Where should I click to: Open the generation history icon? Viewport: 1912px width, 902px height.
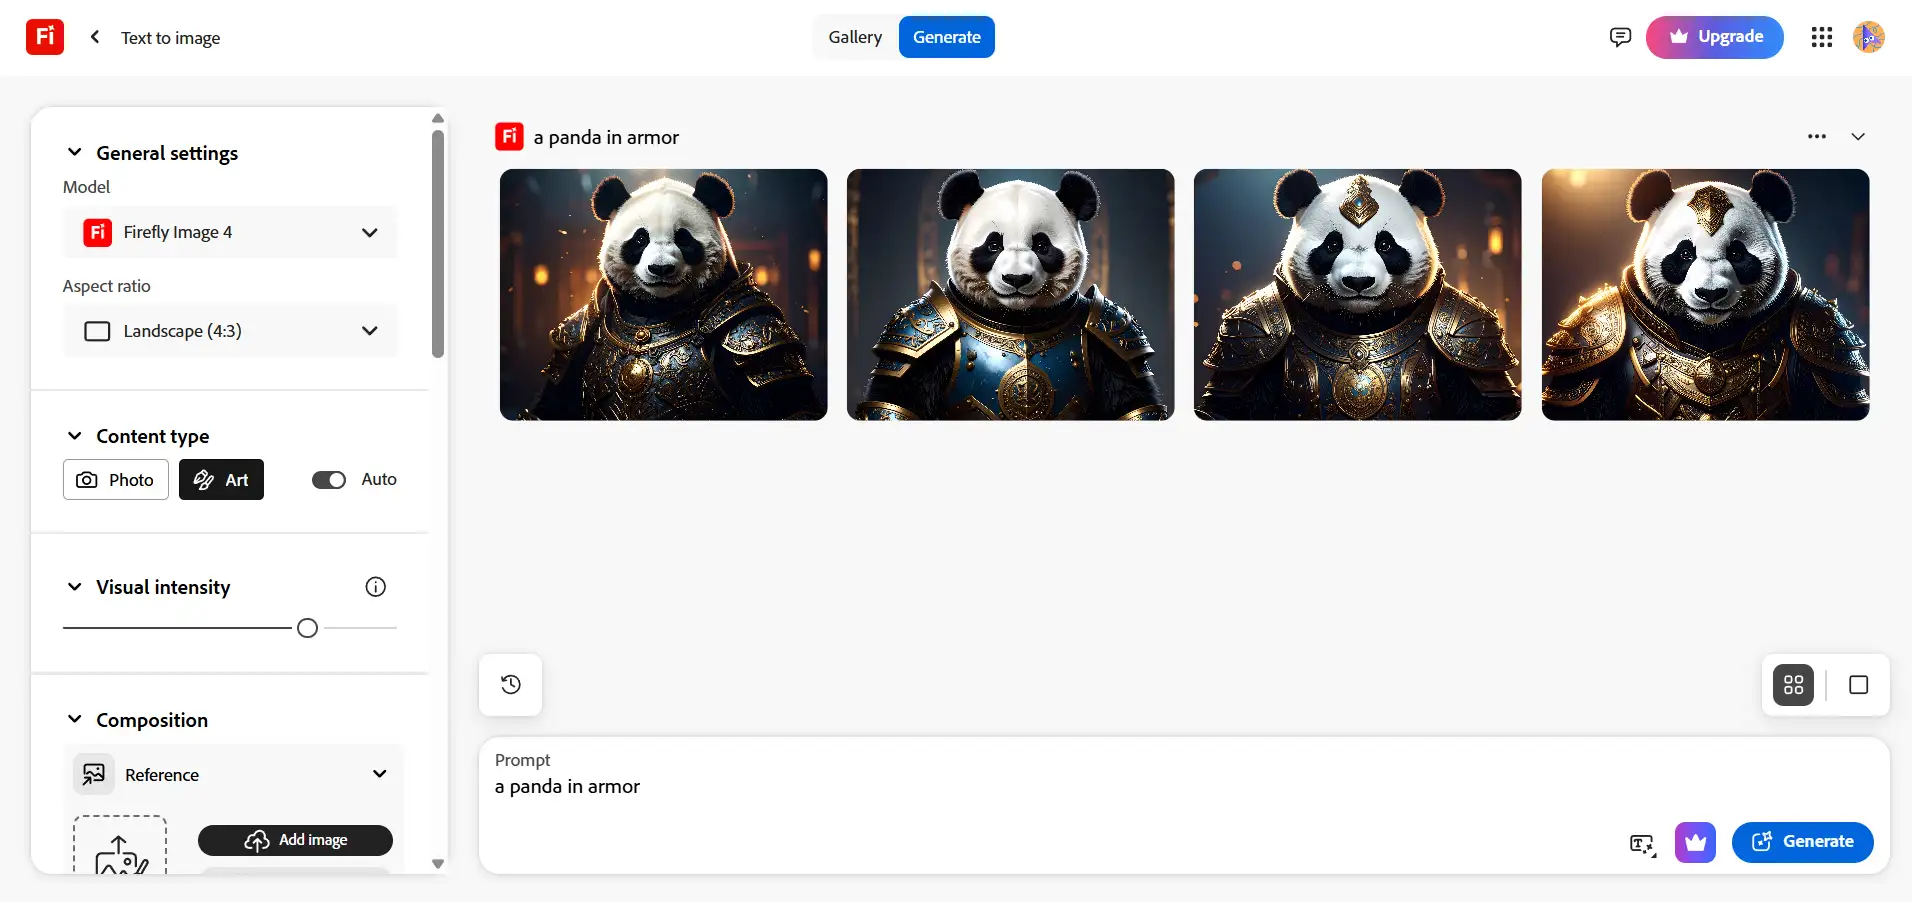[511, 684]
